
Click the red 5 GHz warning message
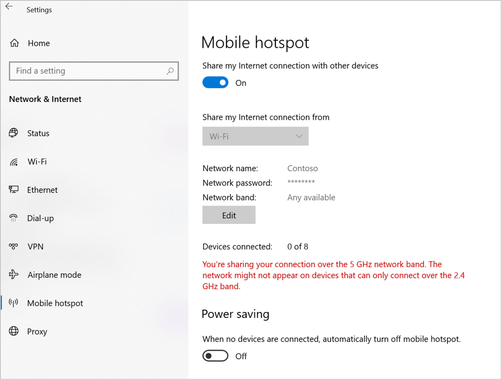pyautogui.click(x=333, y=275)
